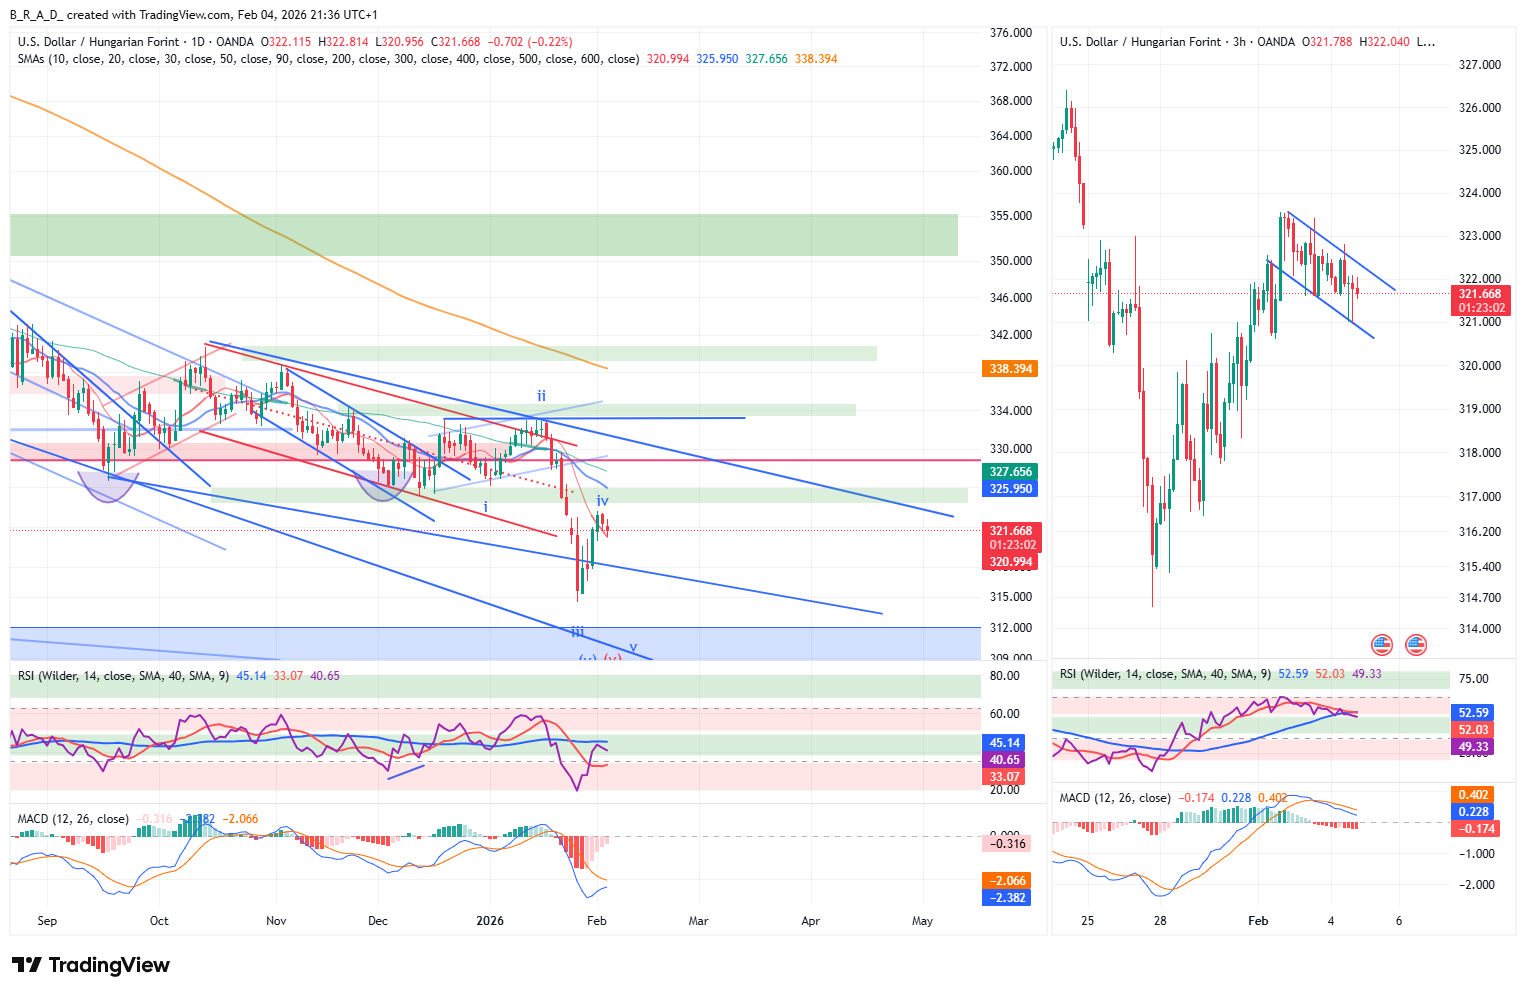1526x995 pixels.
Task: Click the wave 'iv' label near recent candles
Action: coord(602,501)
